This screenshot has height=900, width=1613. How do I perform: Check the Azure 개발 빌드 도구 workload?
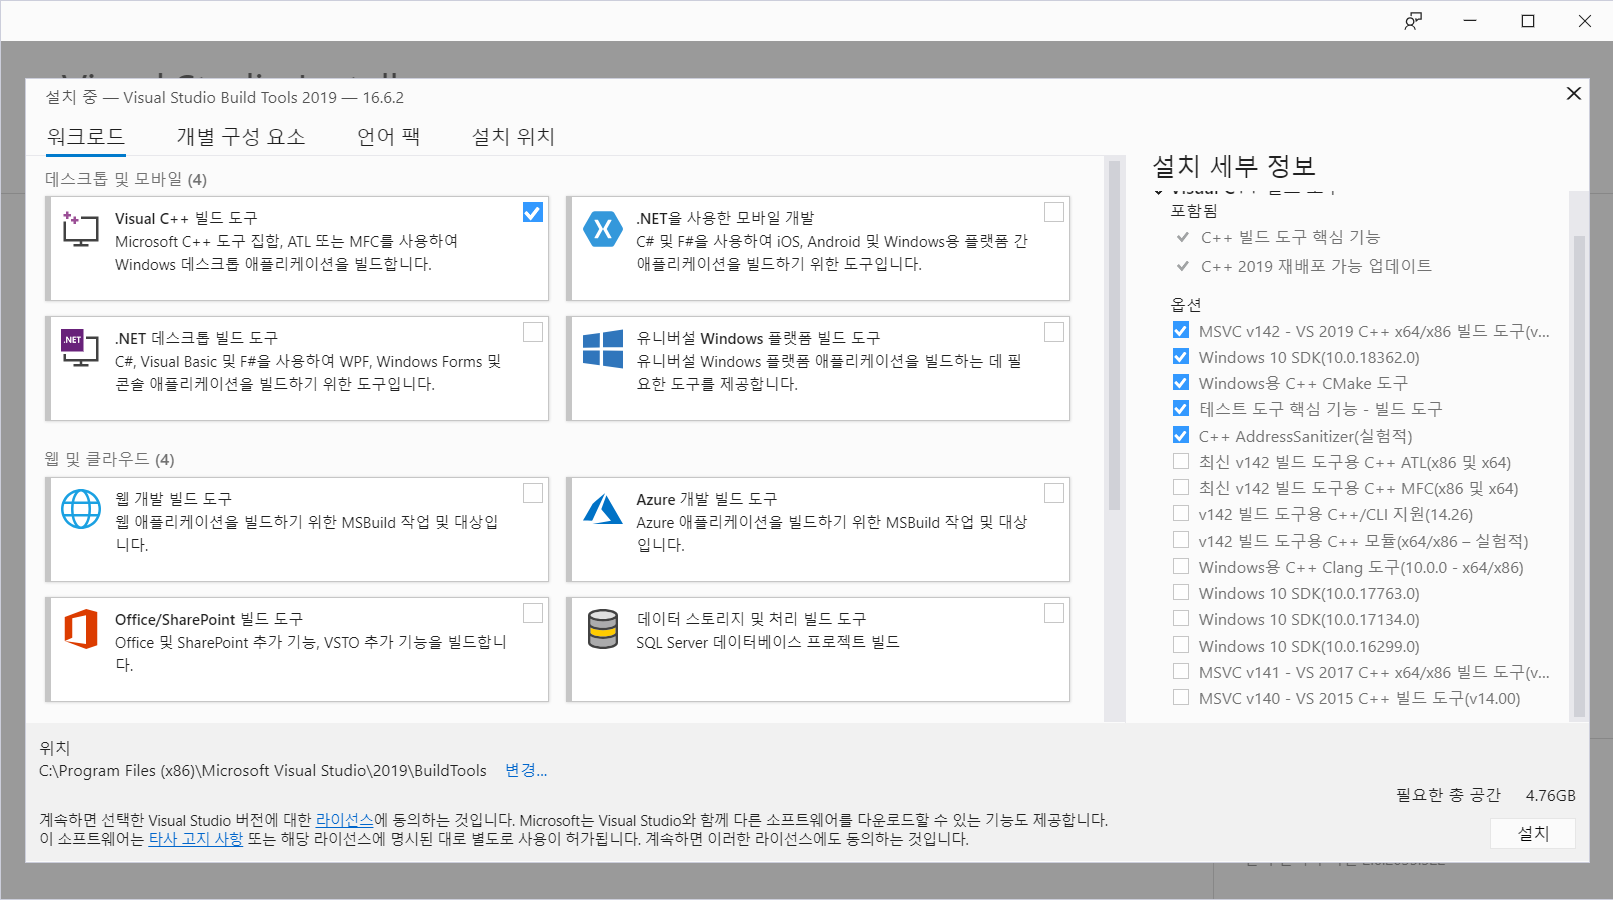coord(1054,493)
